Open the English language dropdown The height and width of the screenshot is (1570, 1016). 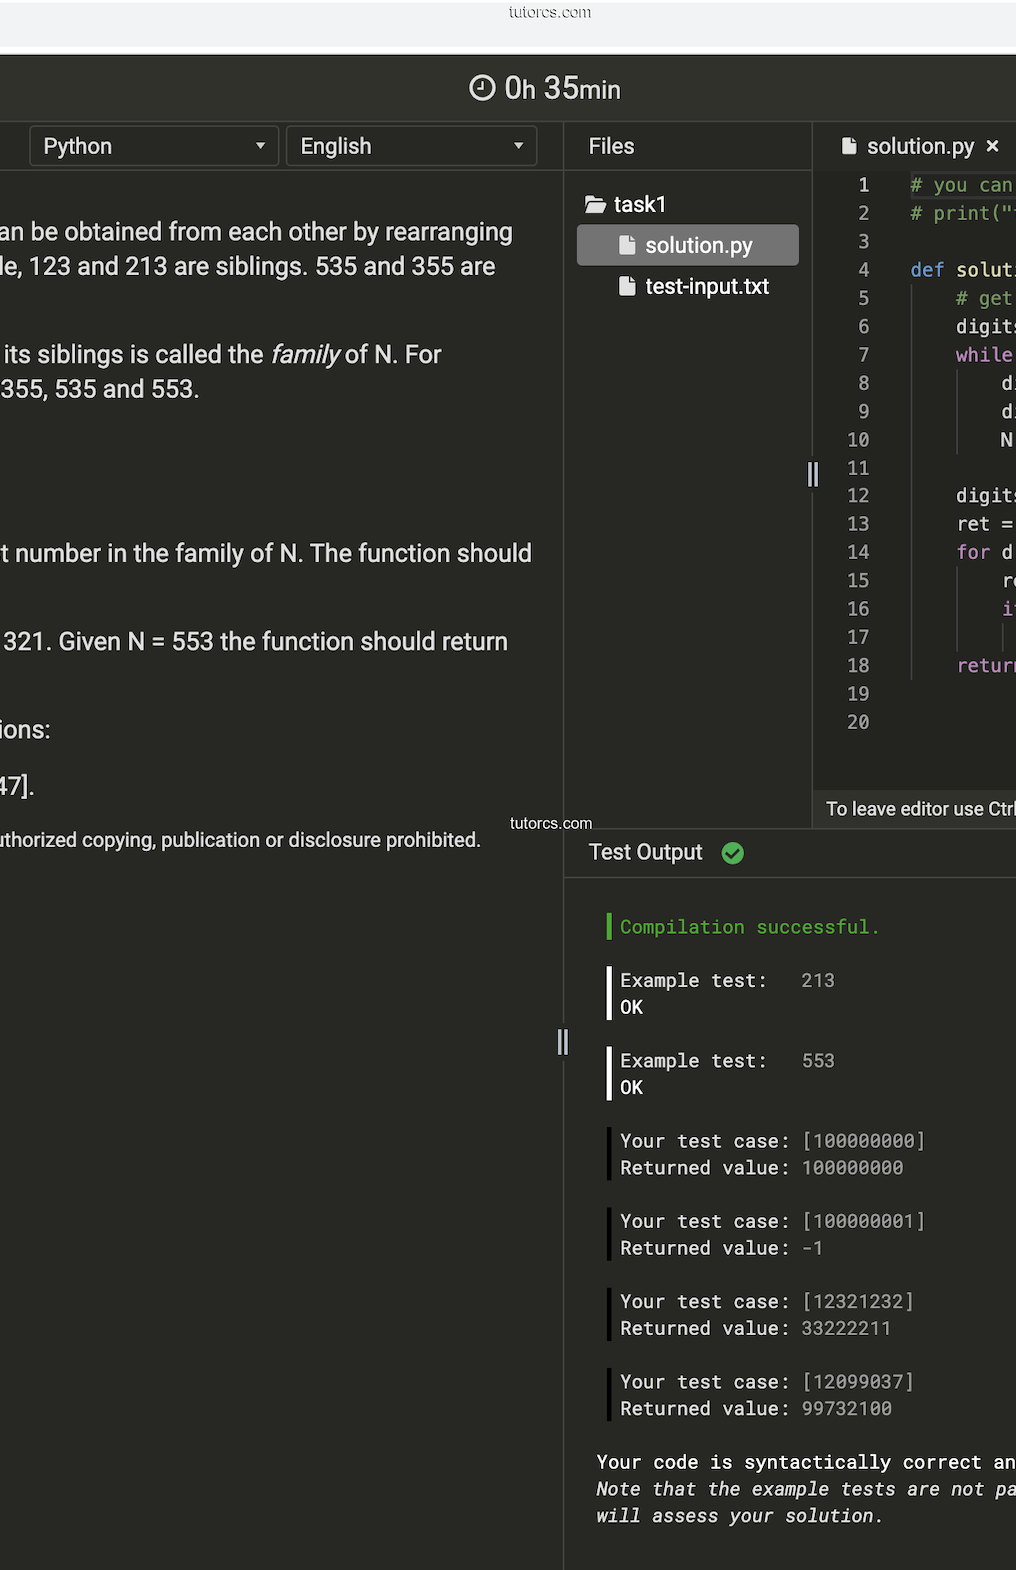(411, 146)
